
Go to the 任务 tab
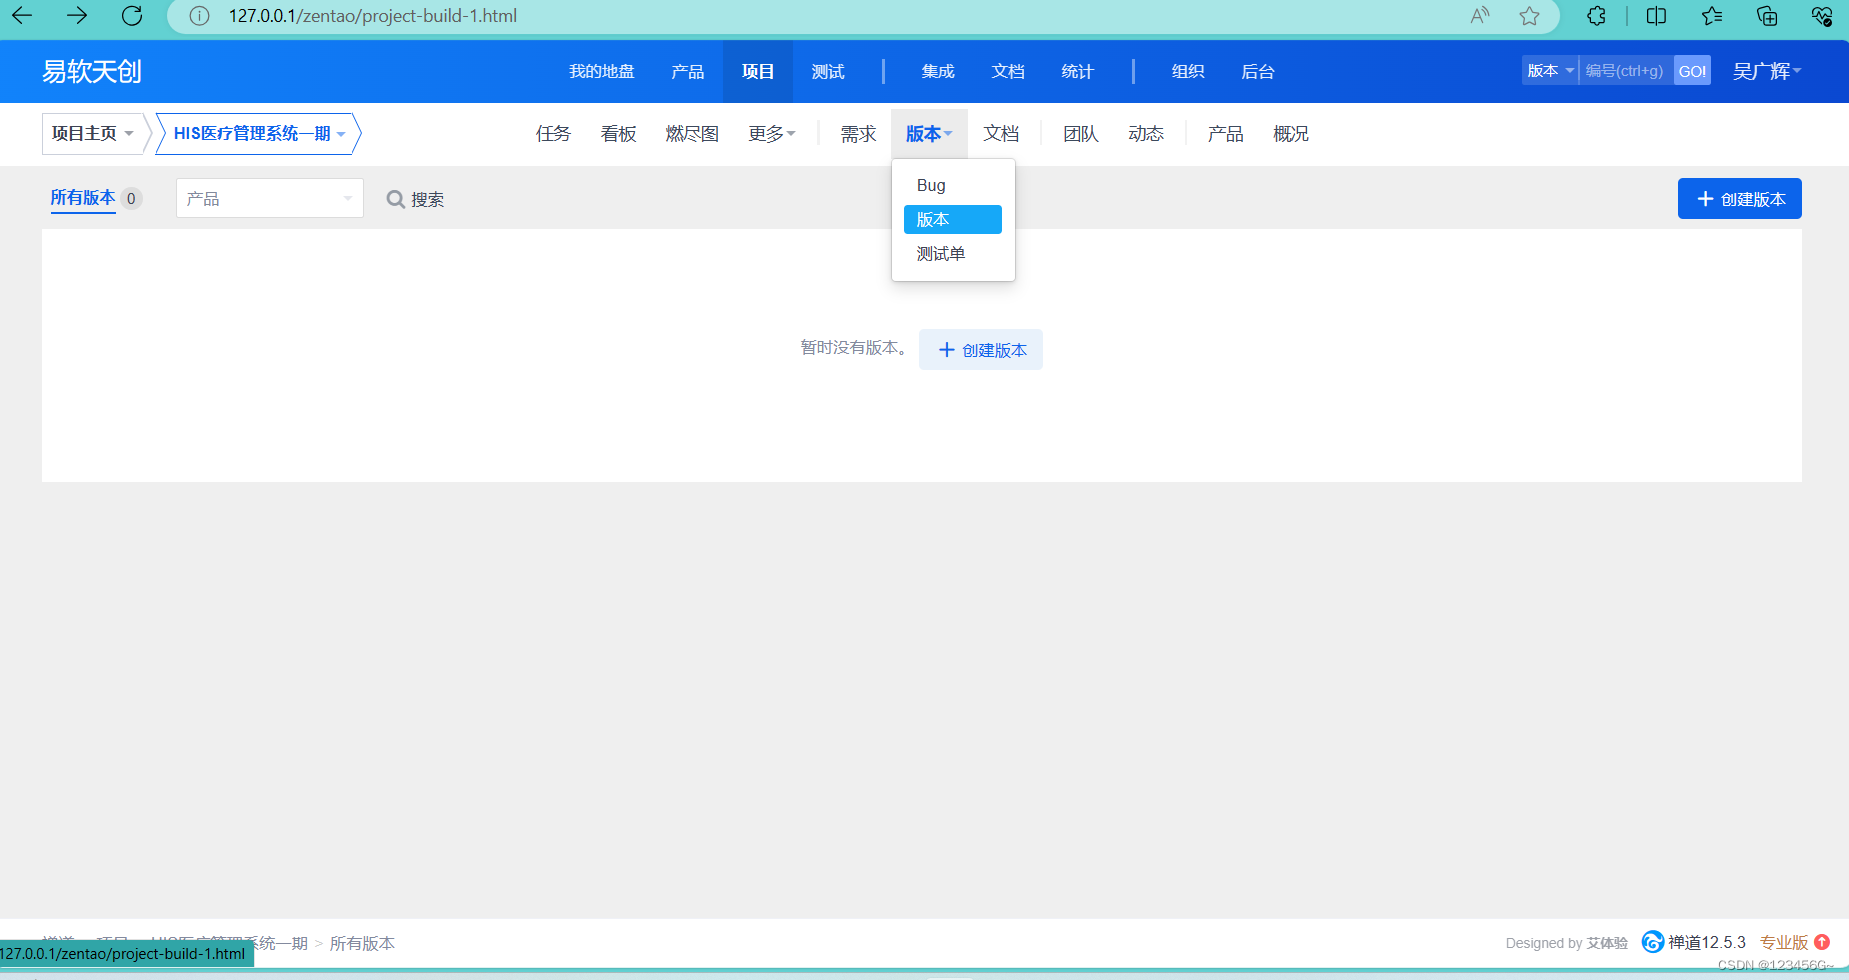553,134
